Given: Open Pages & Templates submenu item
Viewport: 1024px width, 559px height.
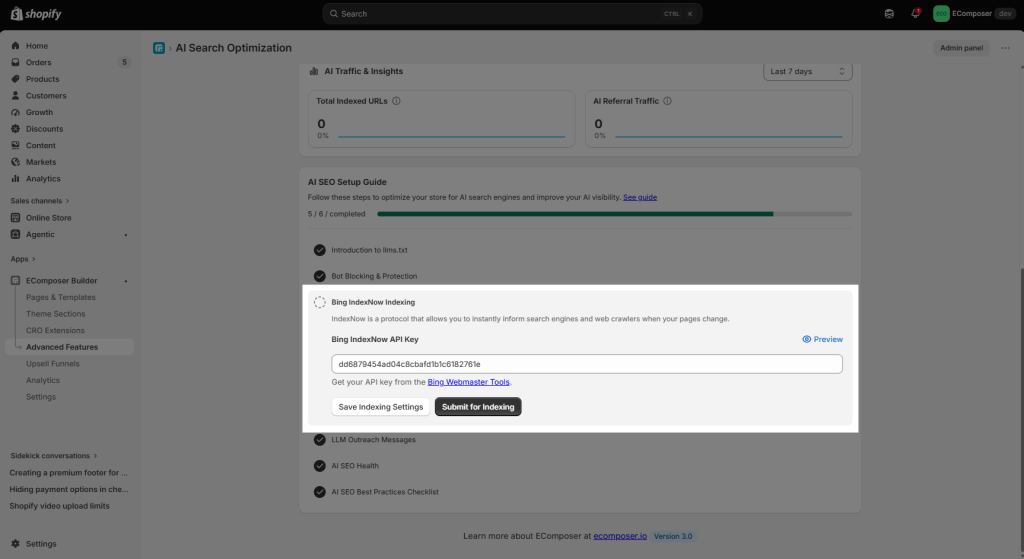Looking at the screenshot, I should click(x=61, y=297).
